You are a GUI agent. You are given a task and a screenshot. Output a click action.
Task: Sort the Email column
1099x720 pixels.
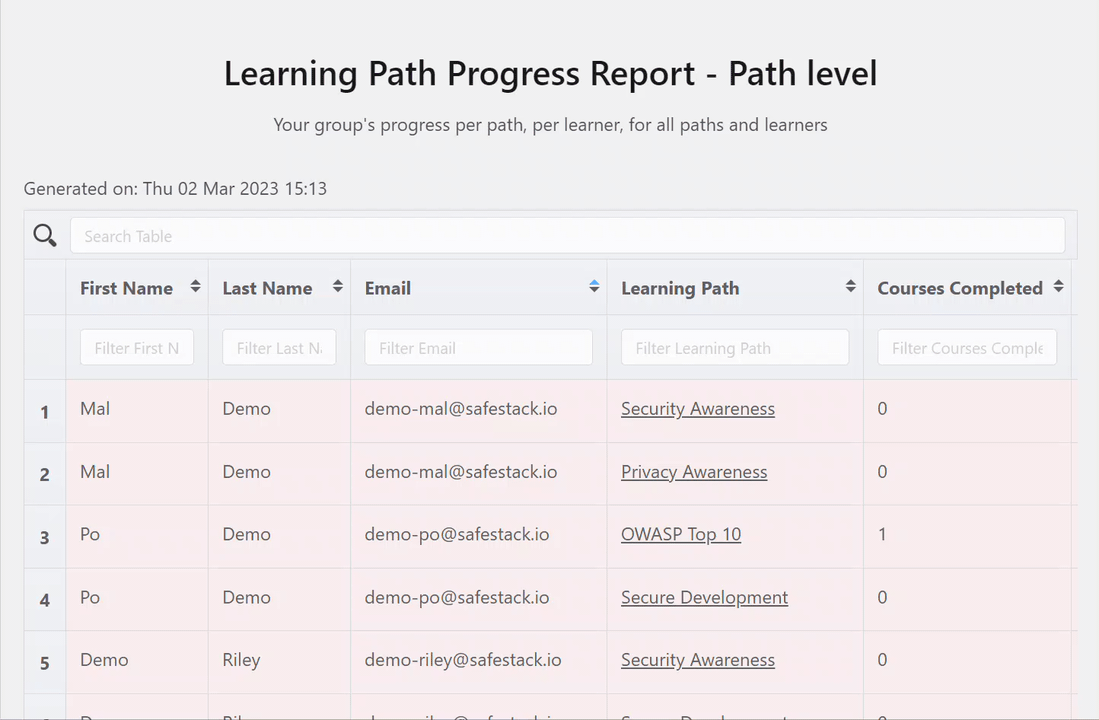594,288
